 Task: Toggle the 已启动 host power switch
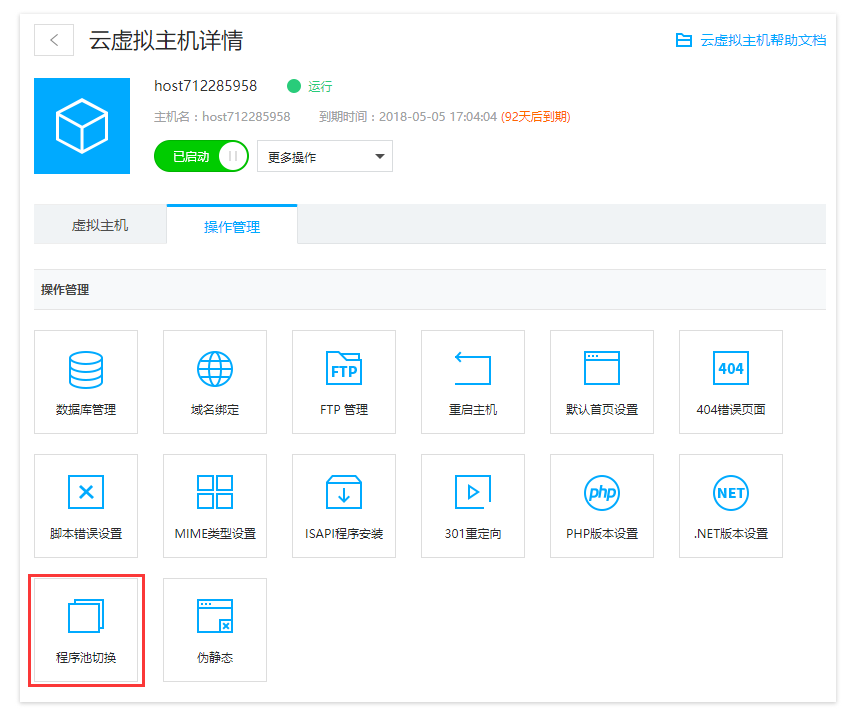pyautogui.click(x=201, y=157)
